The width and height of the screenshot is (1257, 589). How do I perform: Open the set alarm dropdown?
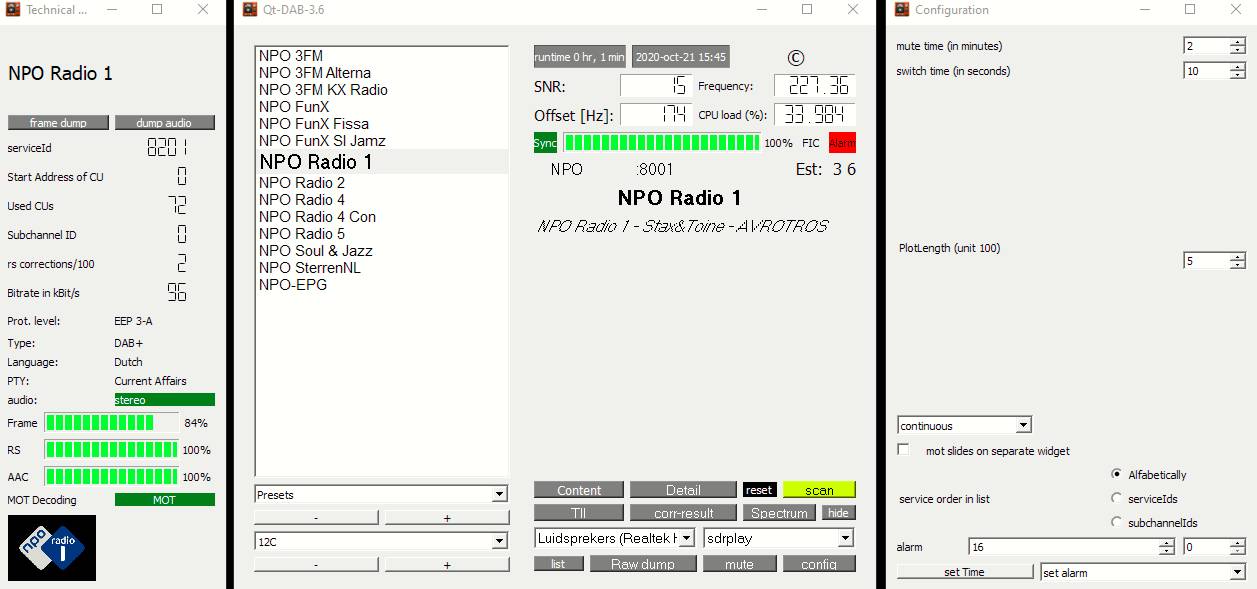(1142, 572)
